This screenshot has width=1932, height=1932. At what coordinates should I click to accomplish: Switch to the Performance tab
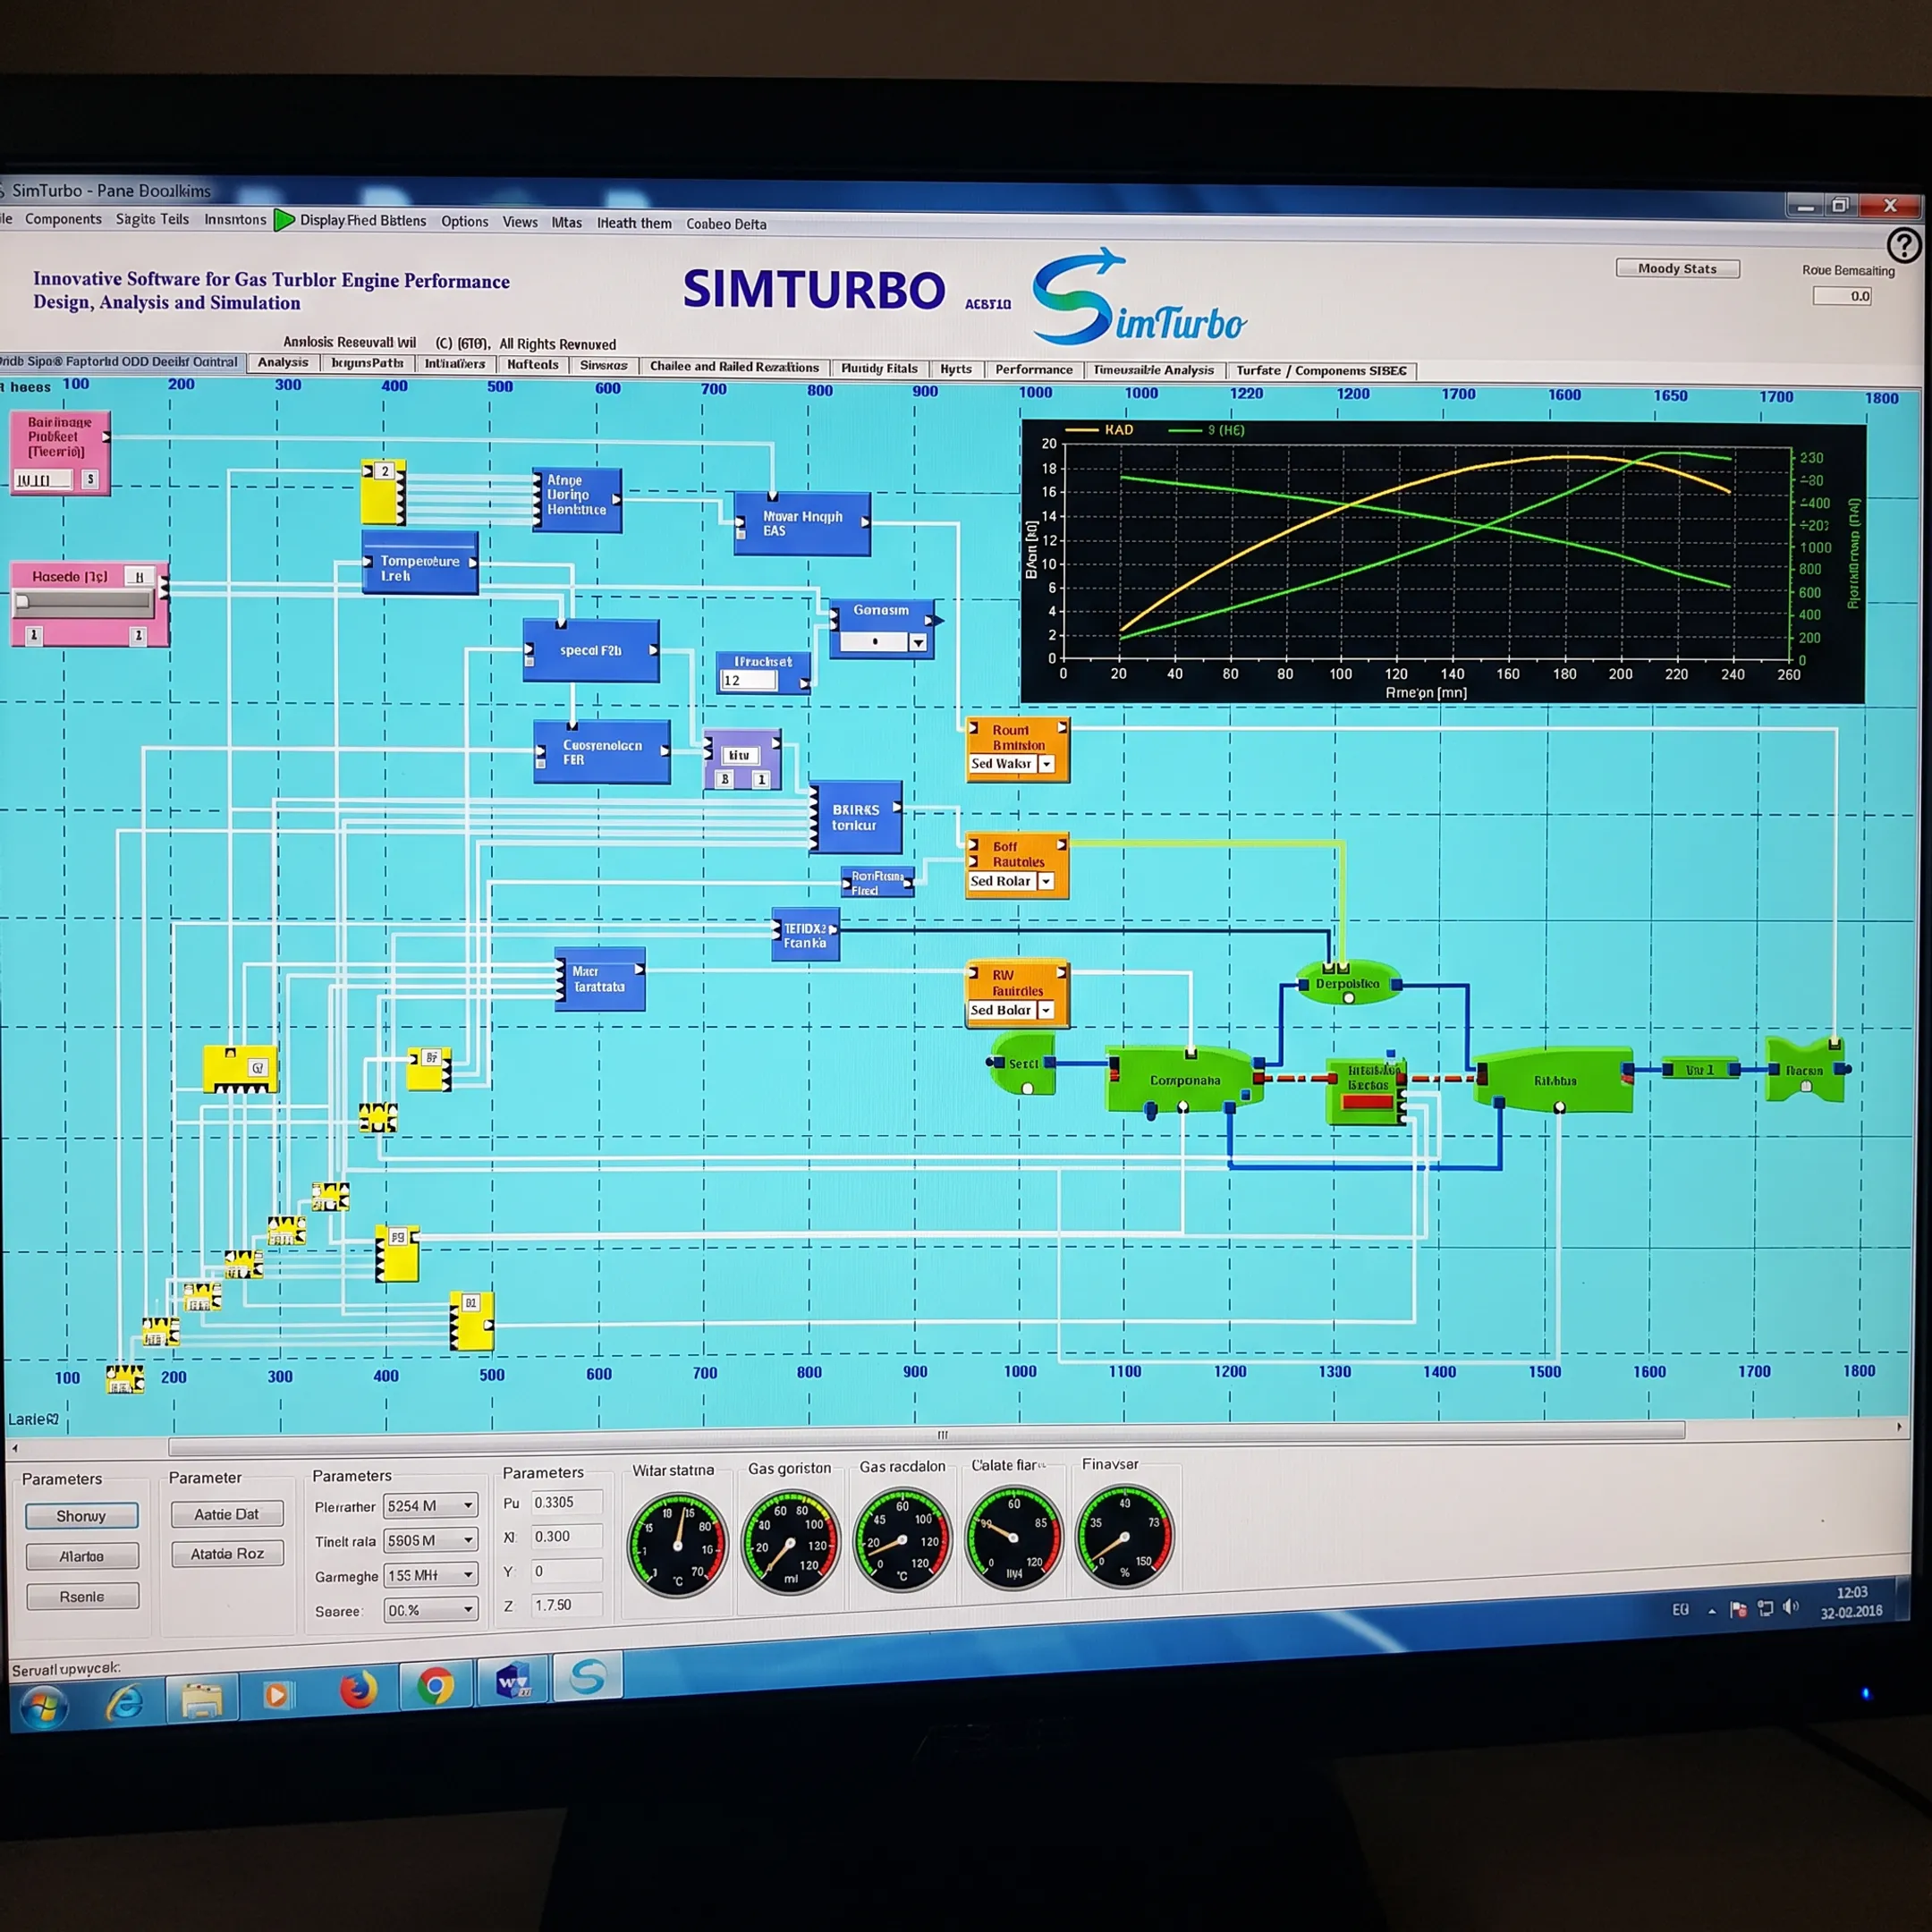[x=1034, y=369]
